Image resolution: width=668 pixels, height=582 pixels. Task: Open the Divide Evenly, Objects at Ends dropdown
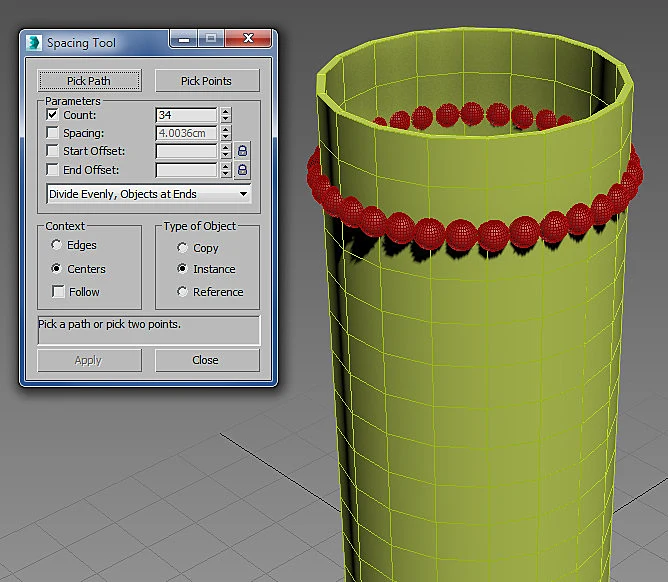[x=149, y=194]
